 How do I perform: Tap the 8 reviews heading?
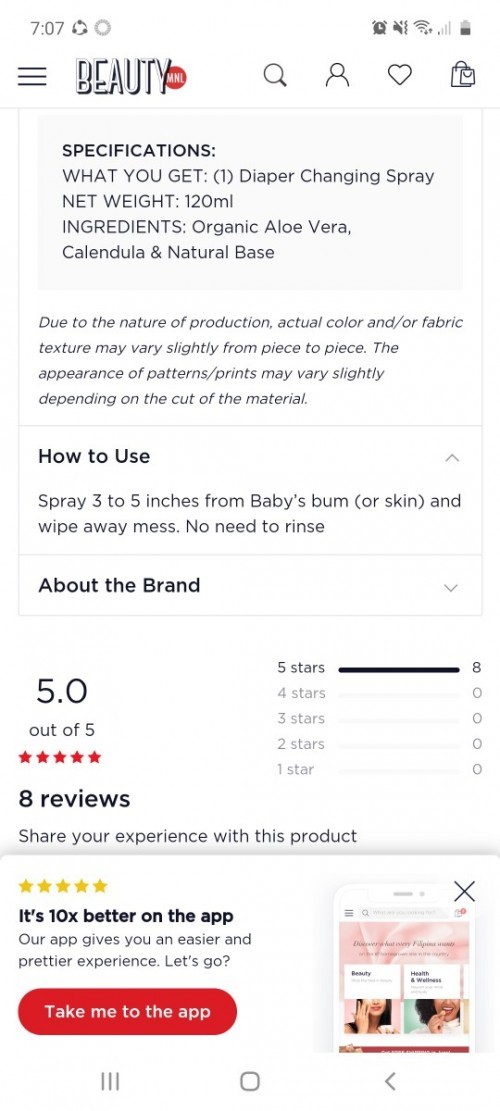[x=74, y=799]
